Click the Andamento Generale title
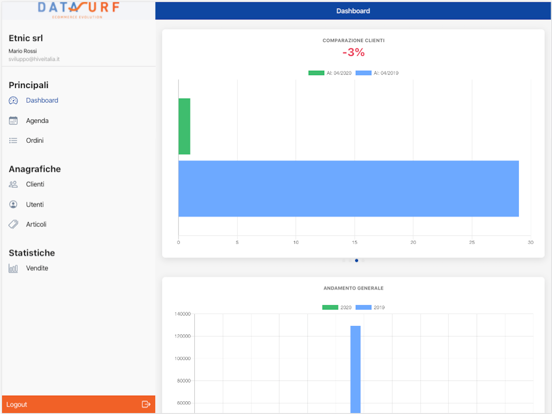 pyautogui.click(x=353, y=288)
